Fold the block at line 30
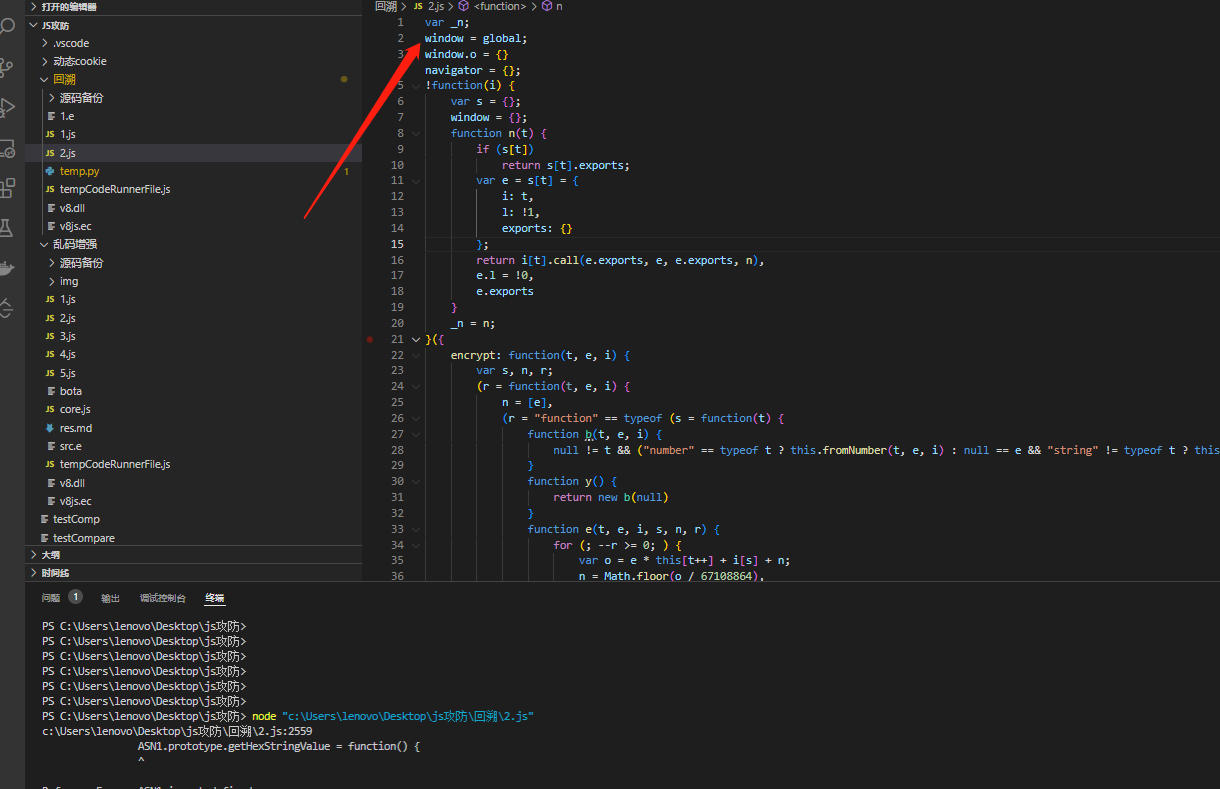1220x789 pixels. [x=416, y=482]
